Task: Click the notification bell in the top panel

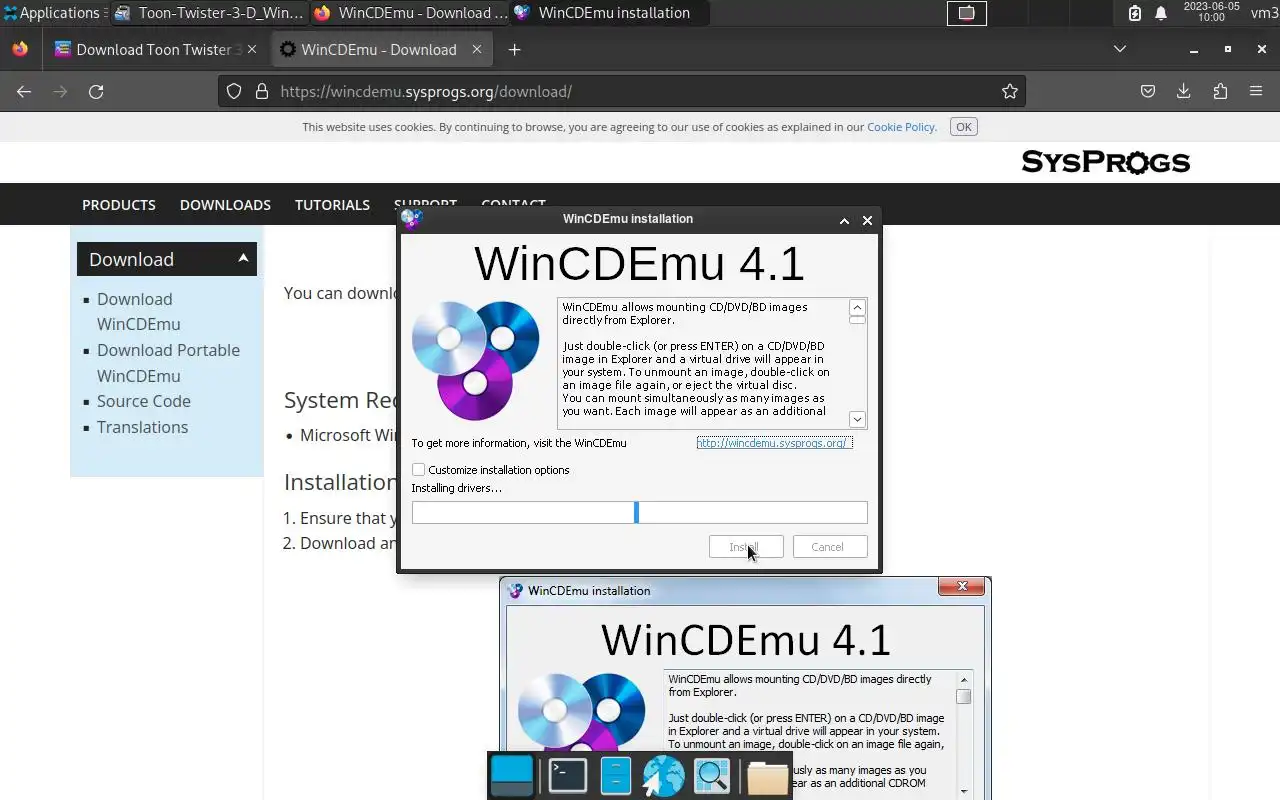Action: tap(1161, 13)
